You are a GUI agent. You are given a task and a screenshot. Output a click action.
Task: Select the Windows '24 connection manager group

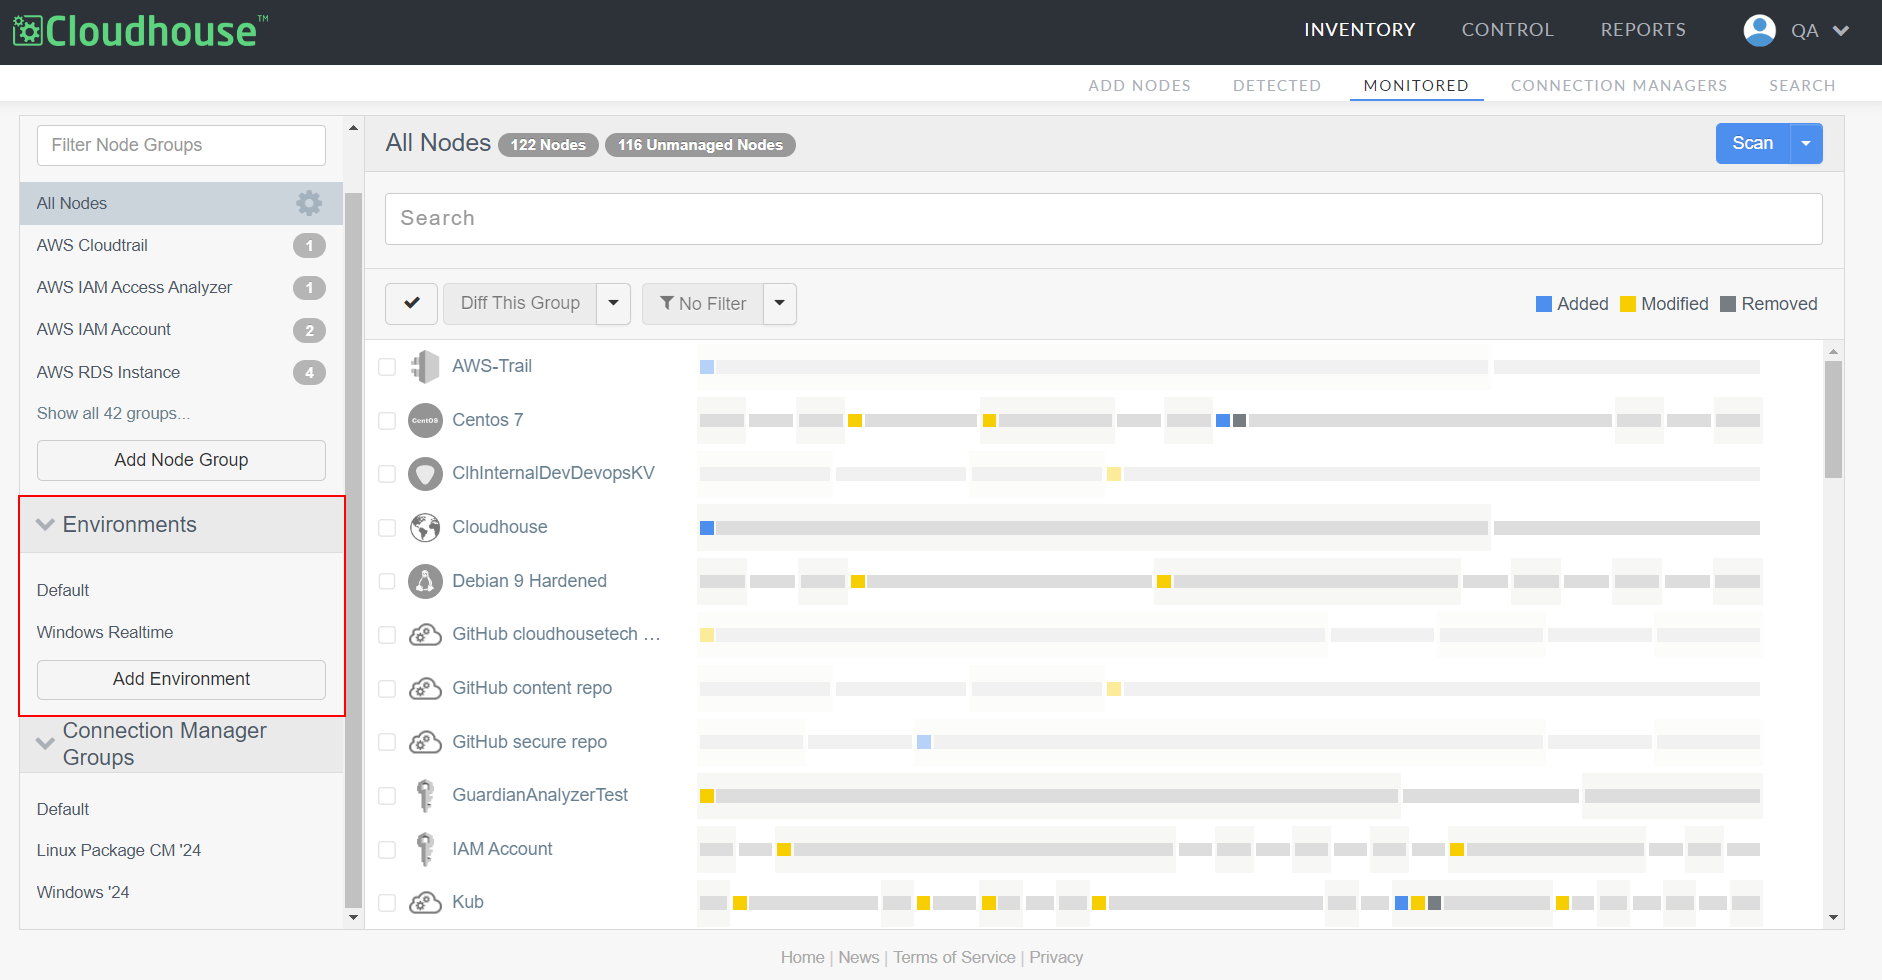(83, 892)
